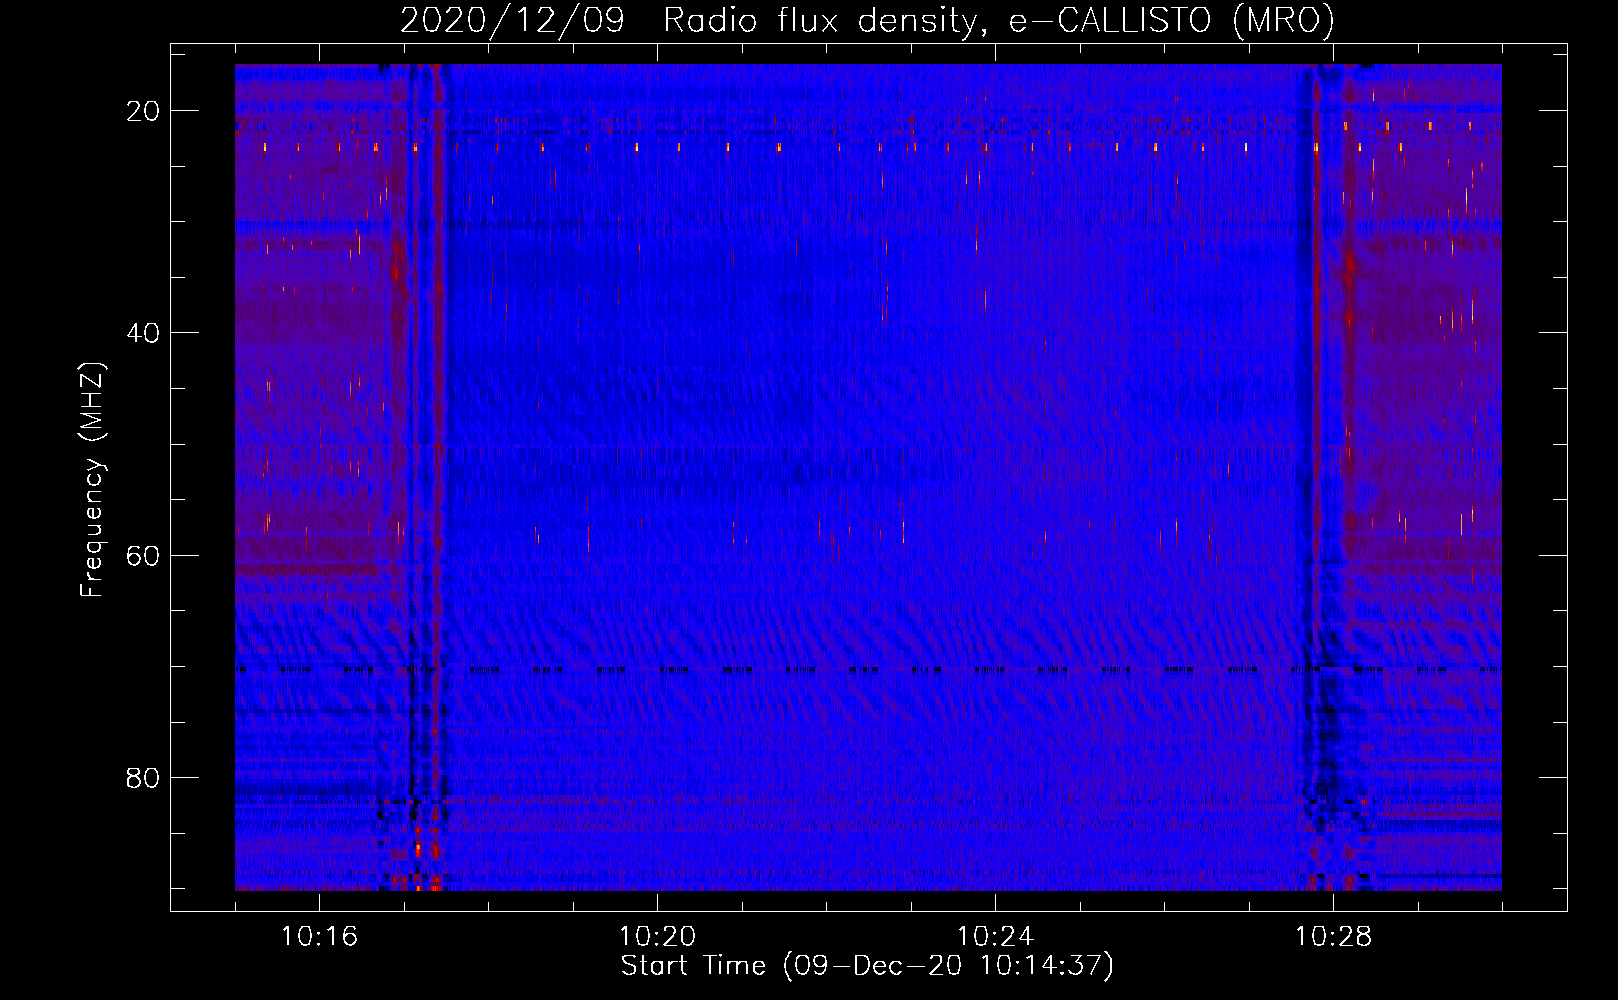Viewport: 1618px width, 1000px height.
Task: Select the 40 MHz frequency tick label
Action: (x=143, y=333)
